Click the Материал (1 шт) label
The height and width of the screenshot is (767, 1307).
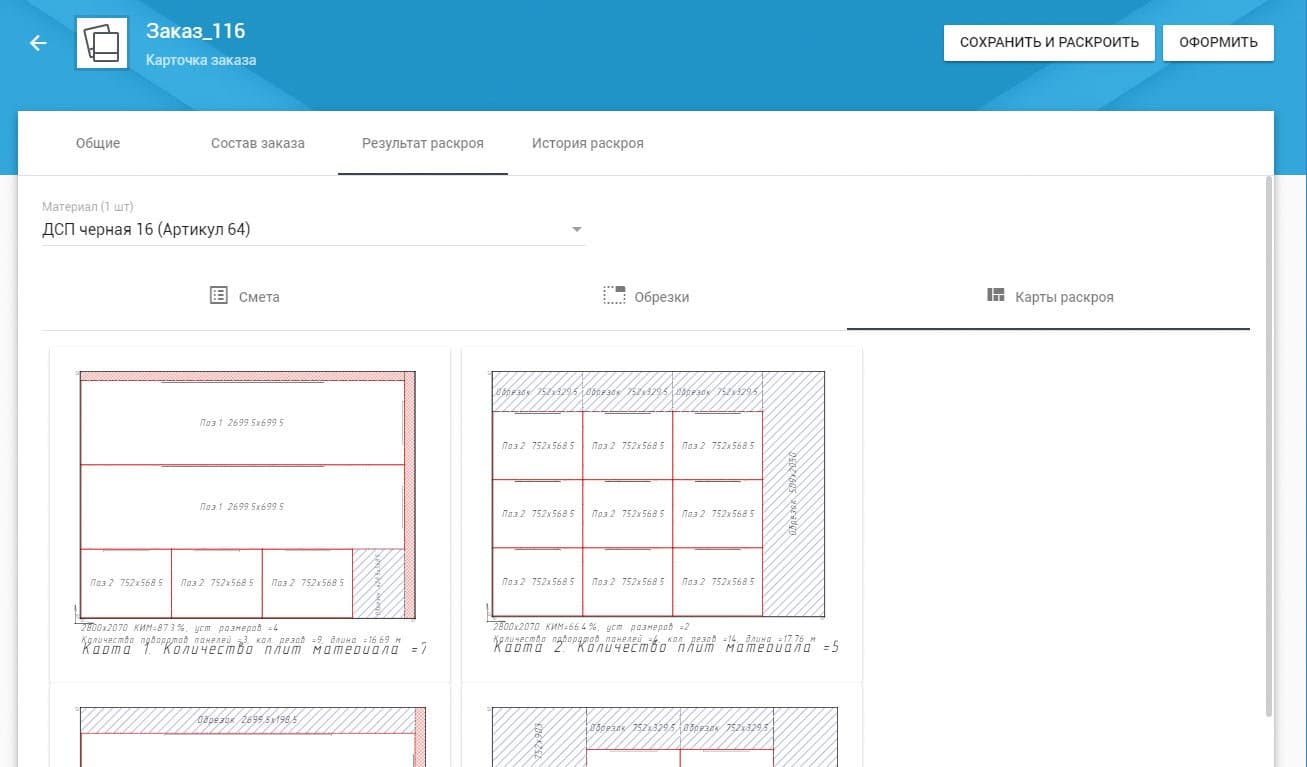click(88, 207)
